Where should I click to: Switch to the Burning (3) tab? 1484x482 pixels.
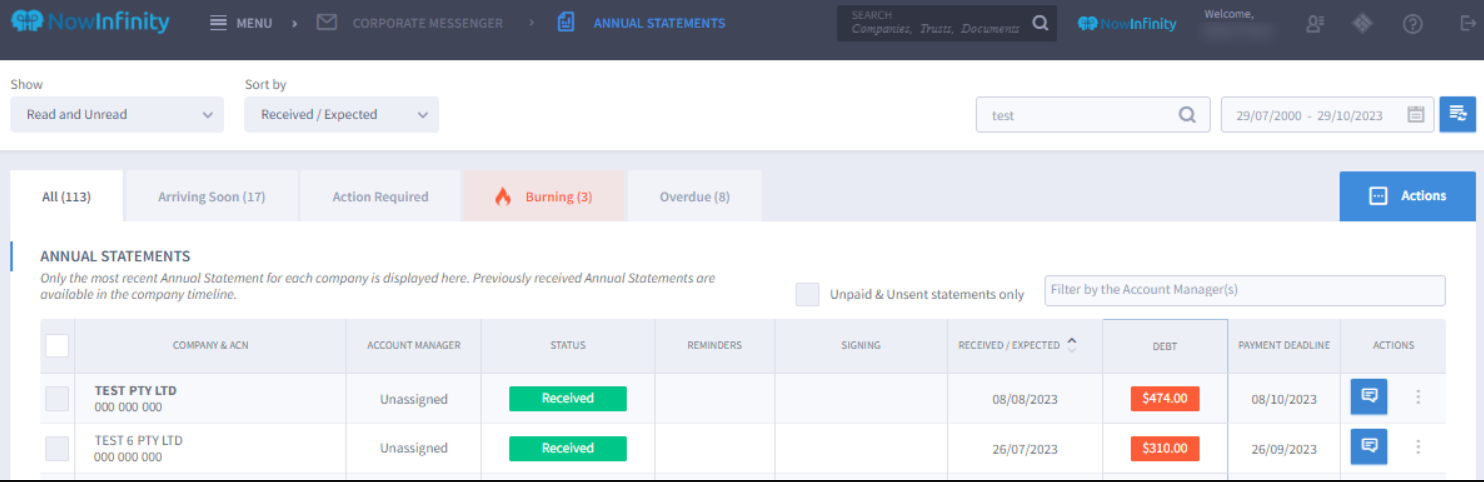point(544,197)
